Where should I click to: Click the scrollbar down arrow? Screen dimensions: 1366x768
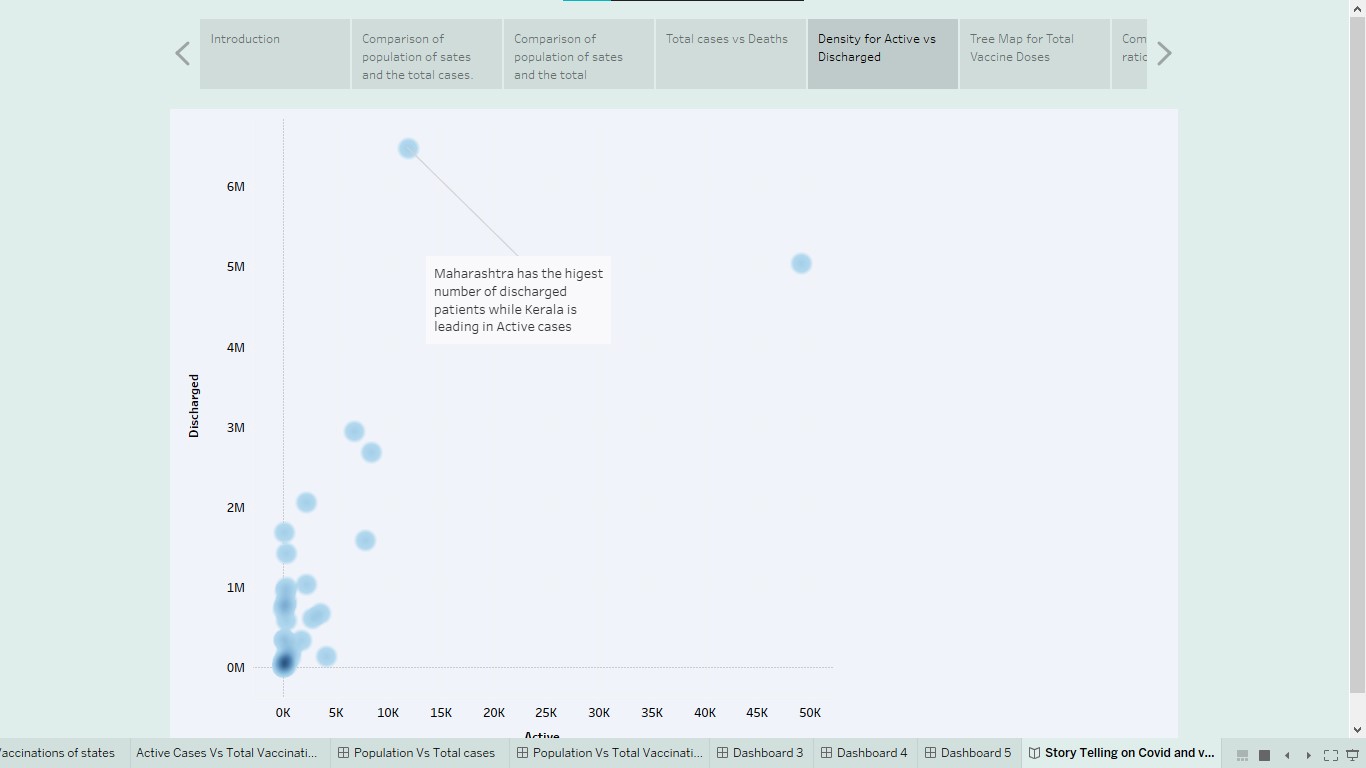[1359, 729]
